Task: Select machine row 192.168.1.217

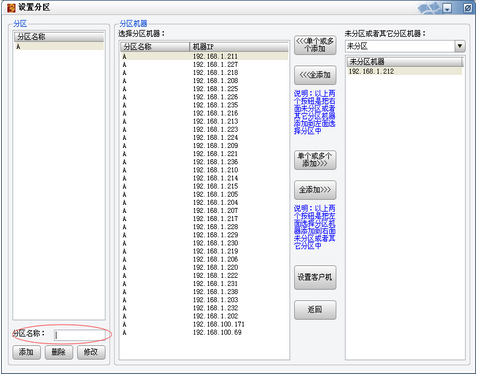Action: 204,219
